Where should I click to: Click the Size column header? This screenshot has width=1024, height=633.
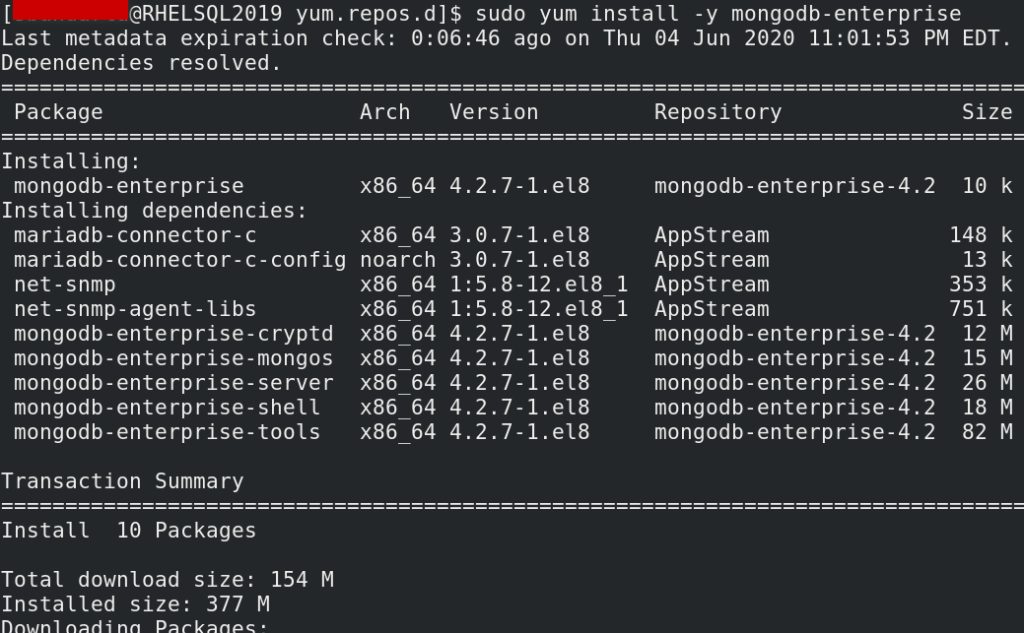tap(987, 112)
